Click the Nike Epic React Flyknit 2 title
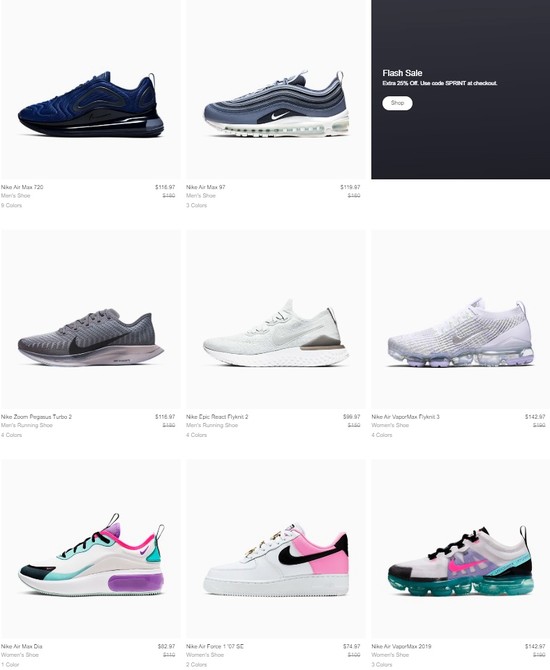This screenshot has height=670, width=550. click(x=217, y=417)
